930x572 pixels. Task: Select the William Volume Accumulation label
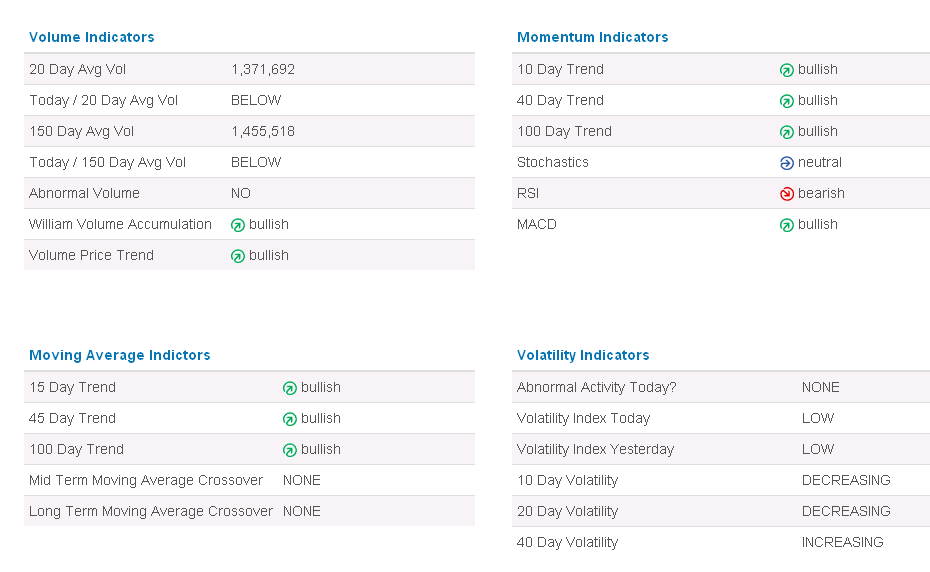(120, 224)
